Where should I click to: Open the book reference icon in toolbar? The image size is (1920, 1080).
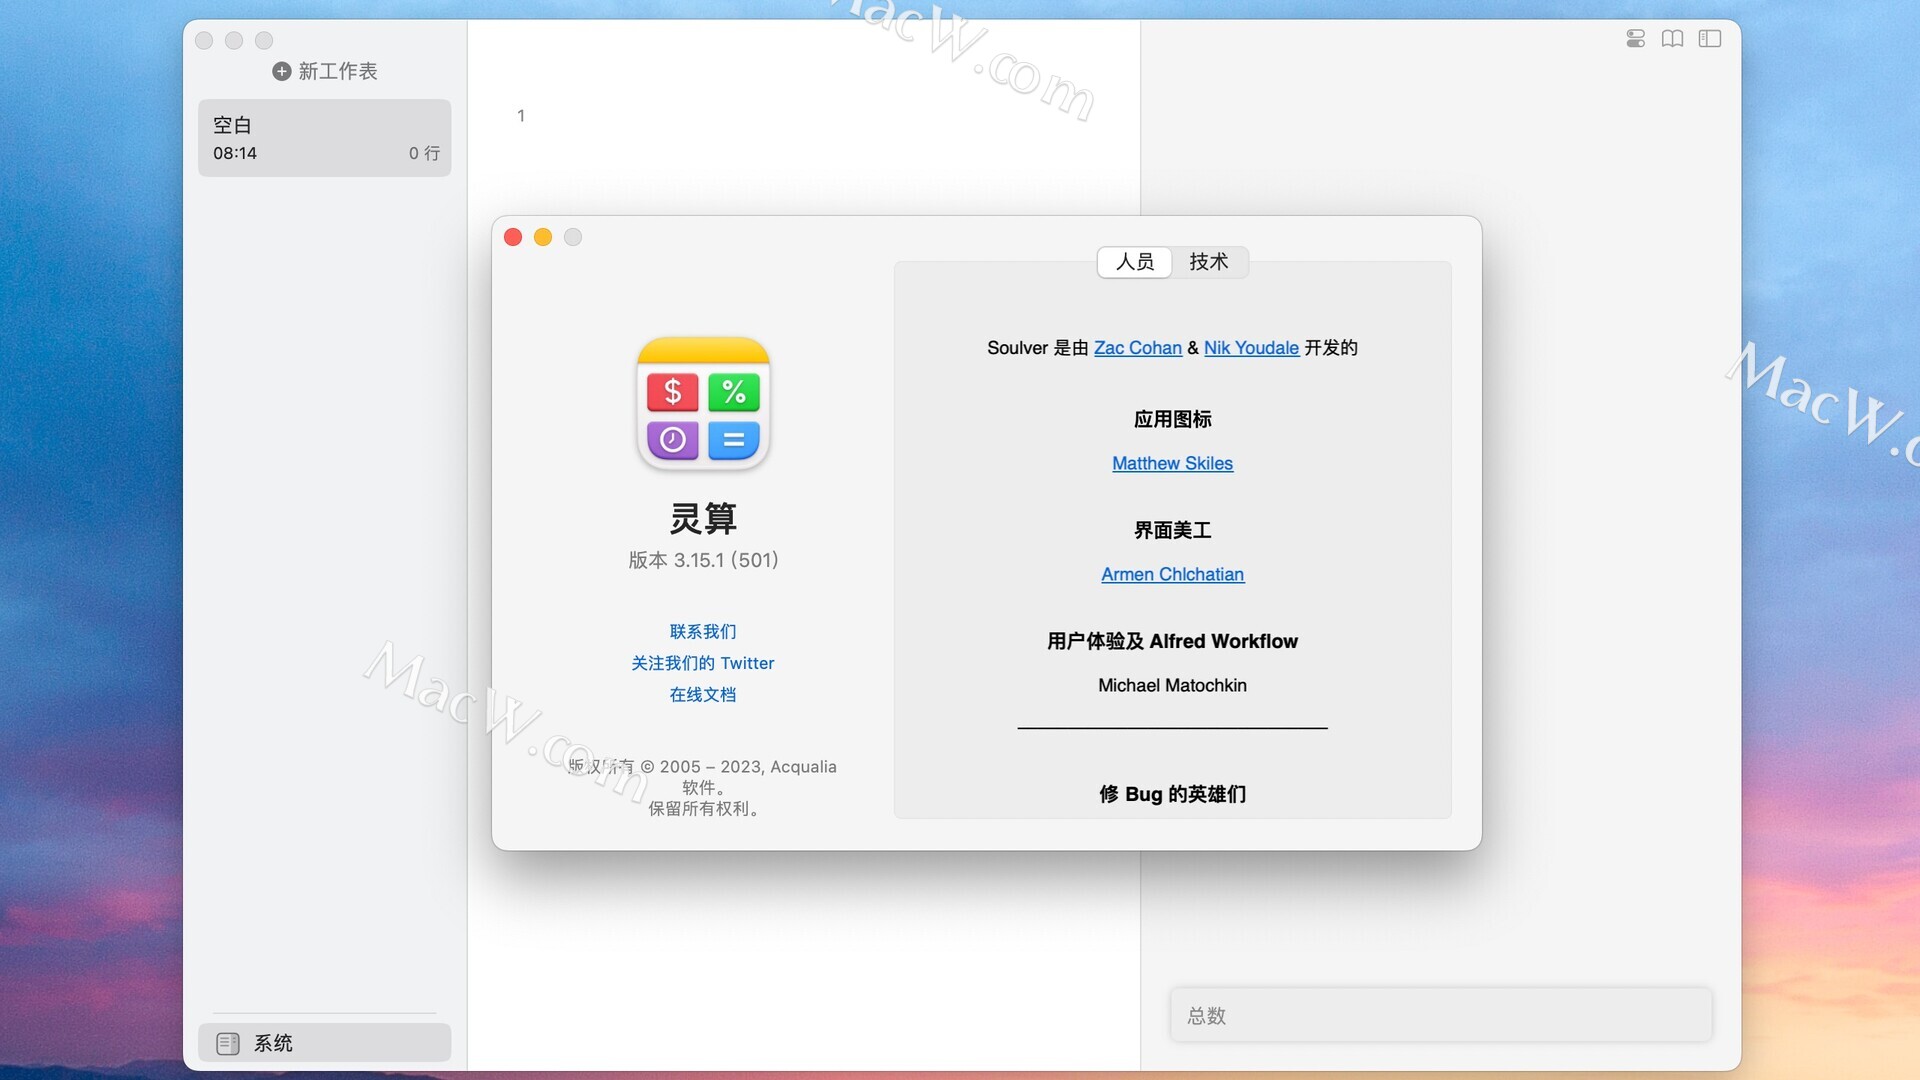pos(1672,39)
